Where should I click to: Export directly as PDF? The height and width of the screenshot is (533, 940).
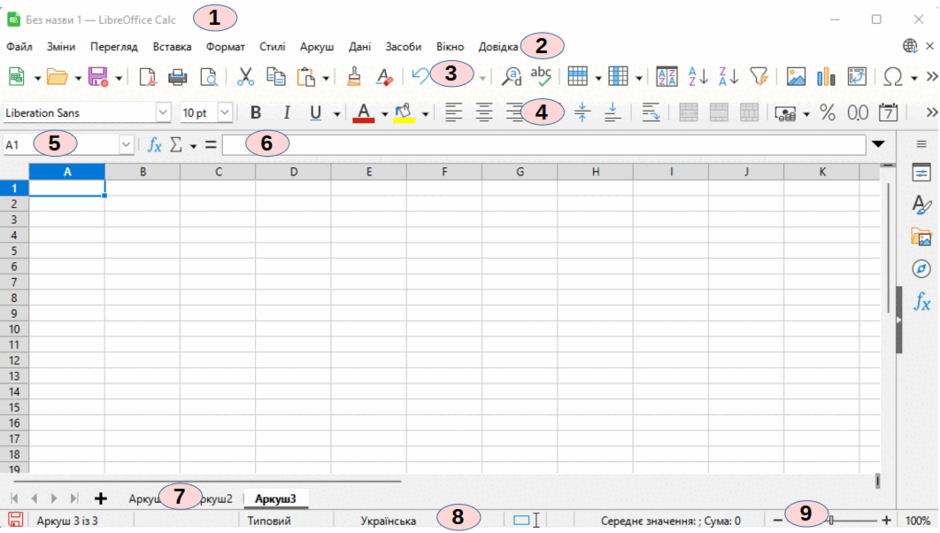[147, 77]
